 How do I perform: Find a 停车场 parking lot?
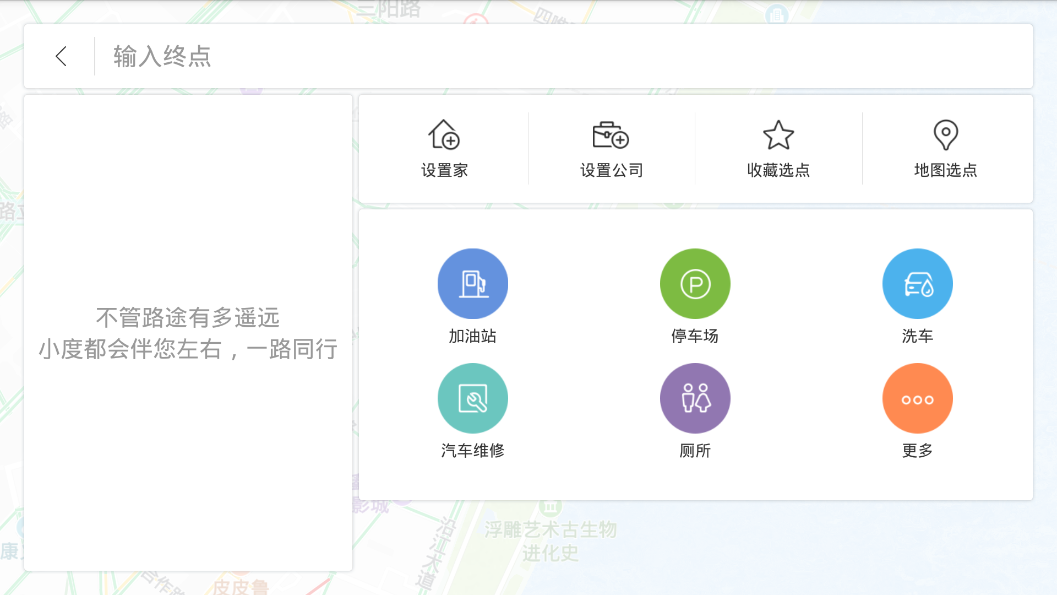[694, 295]
